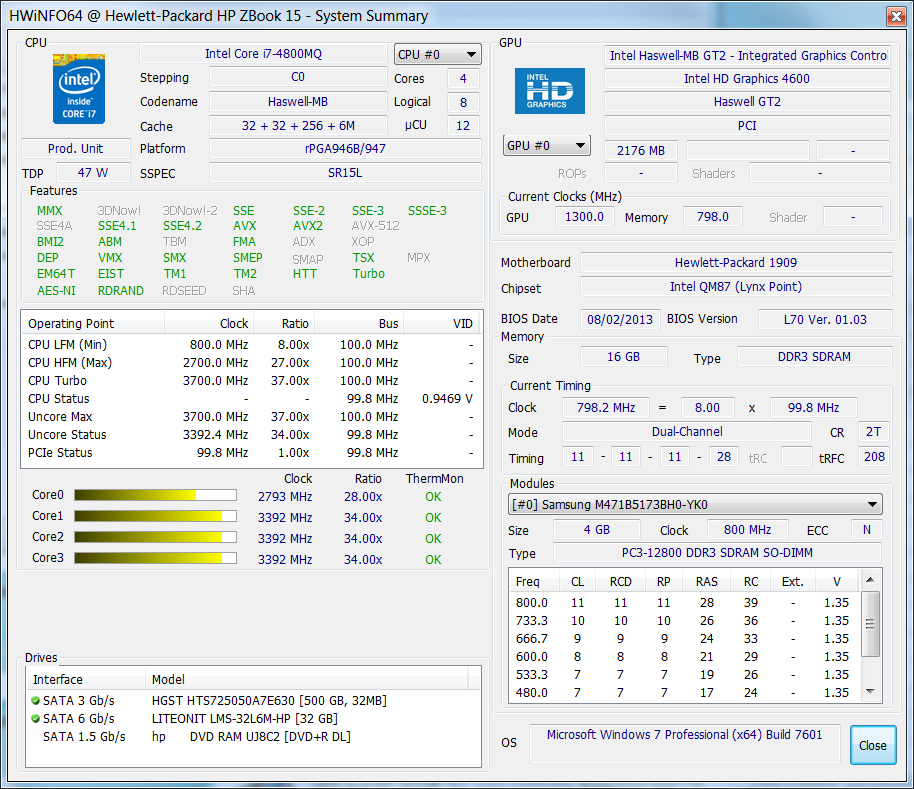The image size is (914, 789).
Task: Click the Core1 usage bar
Action: (x=156, y=516)
